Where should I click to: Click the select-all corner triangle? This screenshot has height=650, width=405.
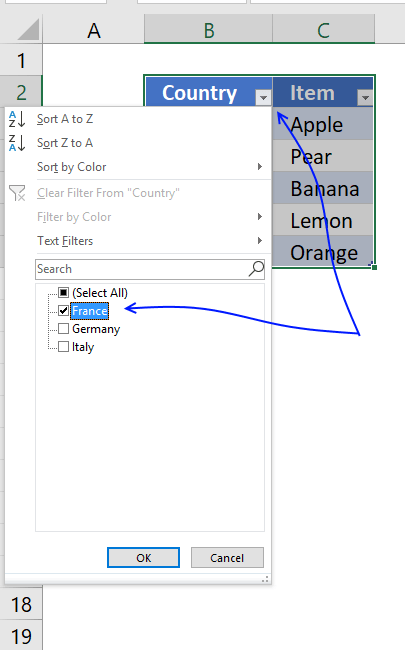click(29, 30)
